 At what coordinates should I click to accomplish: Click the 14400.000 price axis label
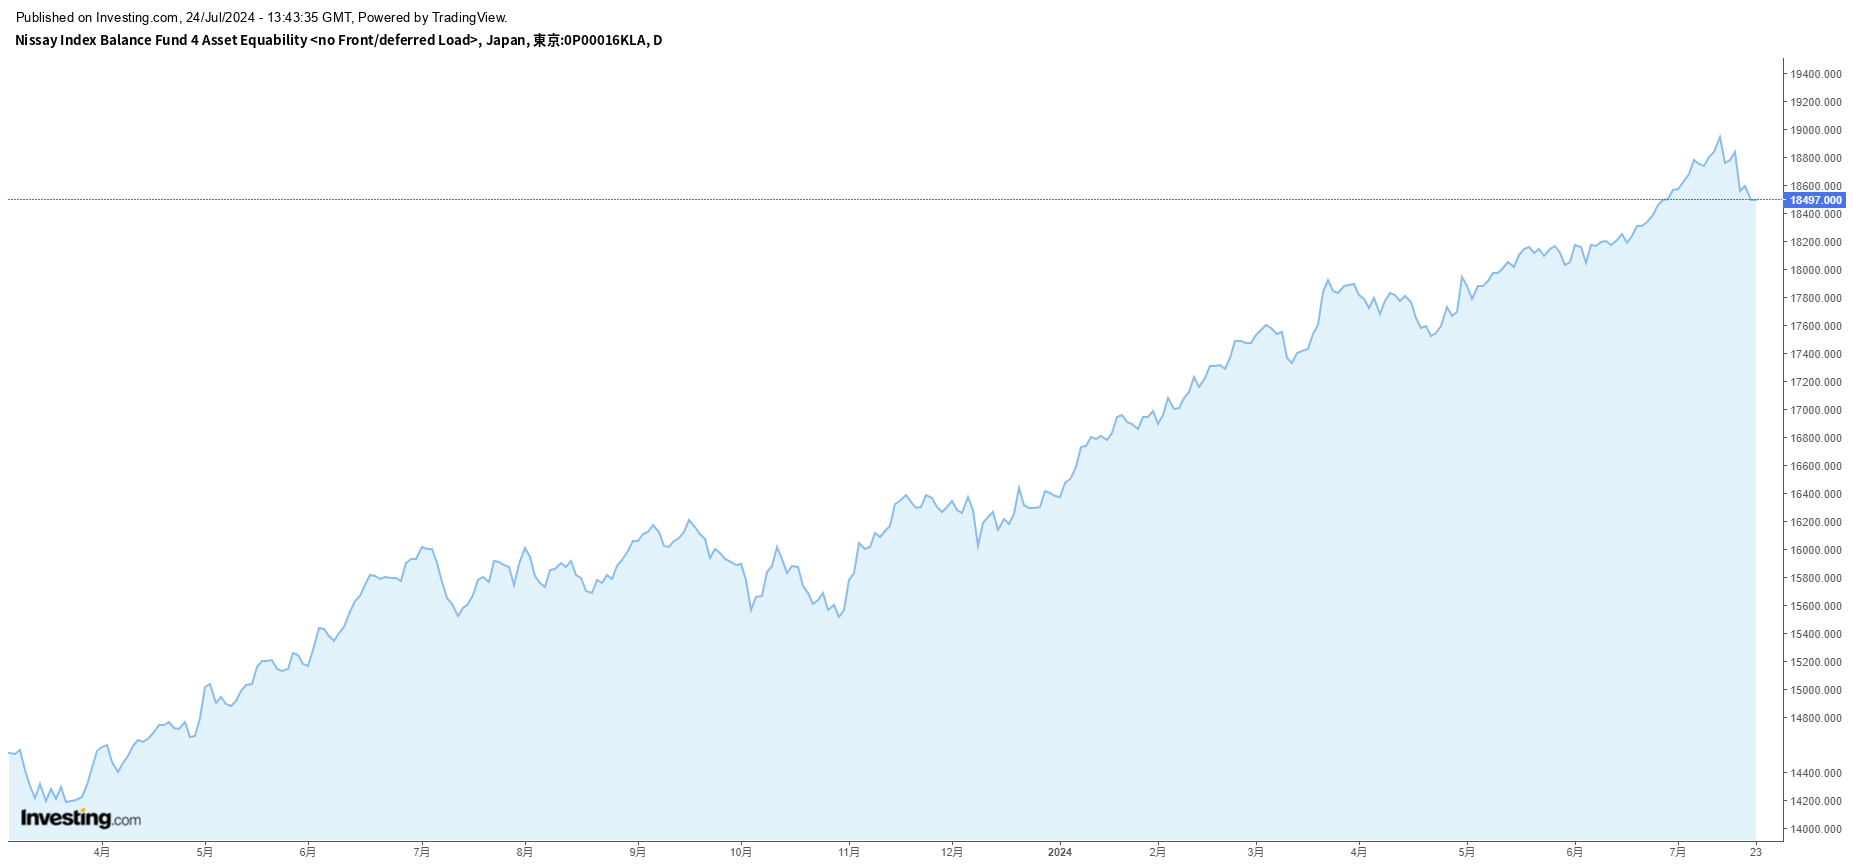pos(1816,773)
